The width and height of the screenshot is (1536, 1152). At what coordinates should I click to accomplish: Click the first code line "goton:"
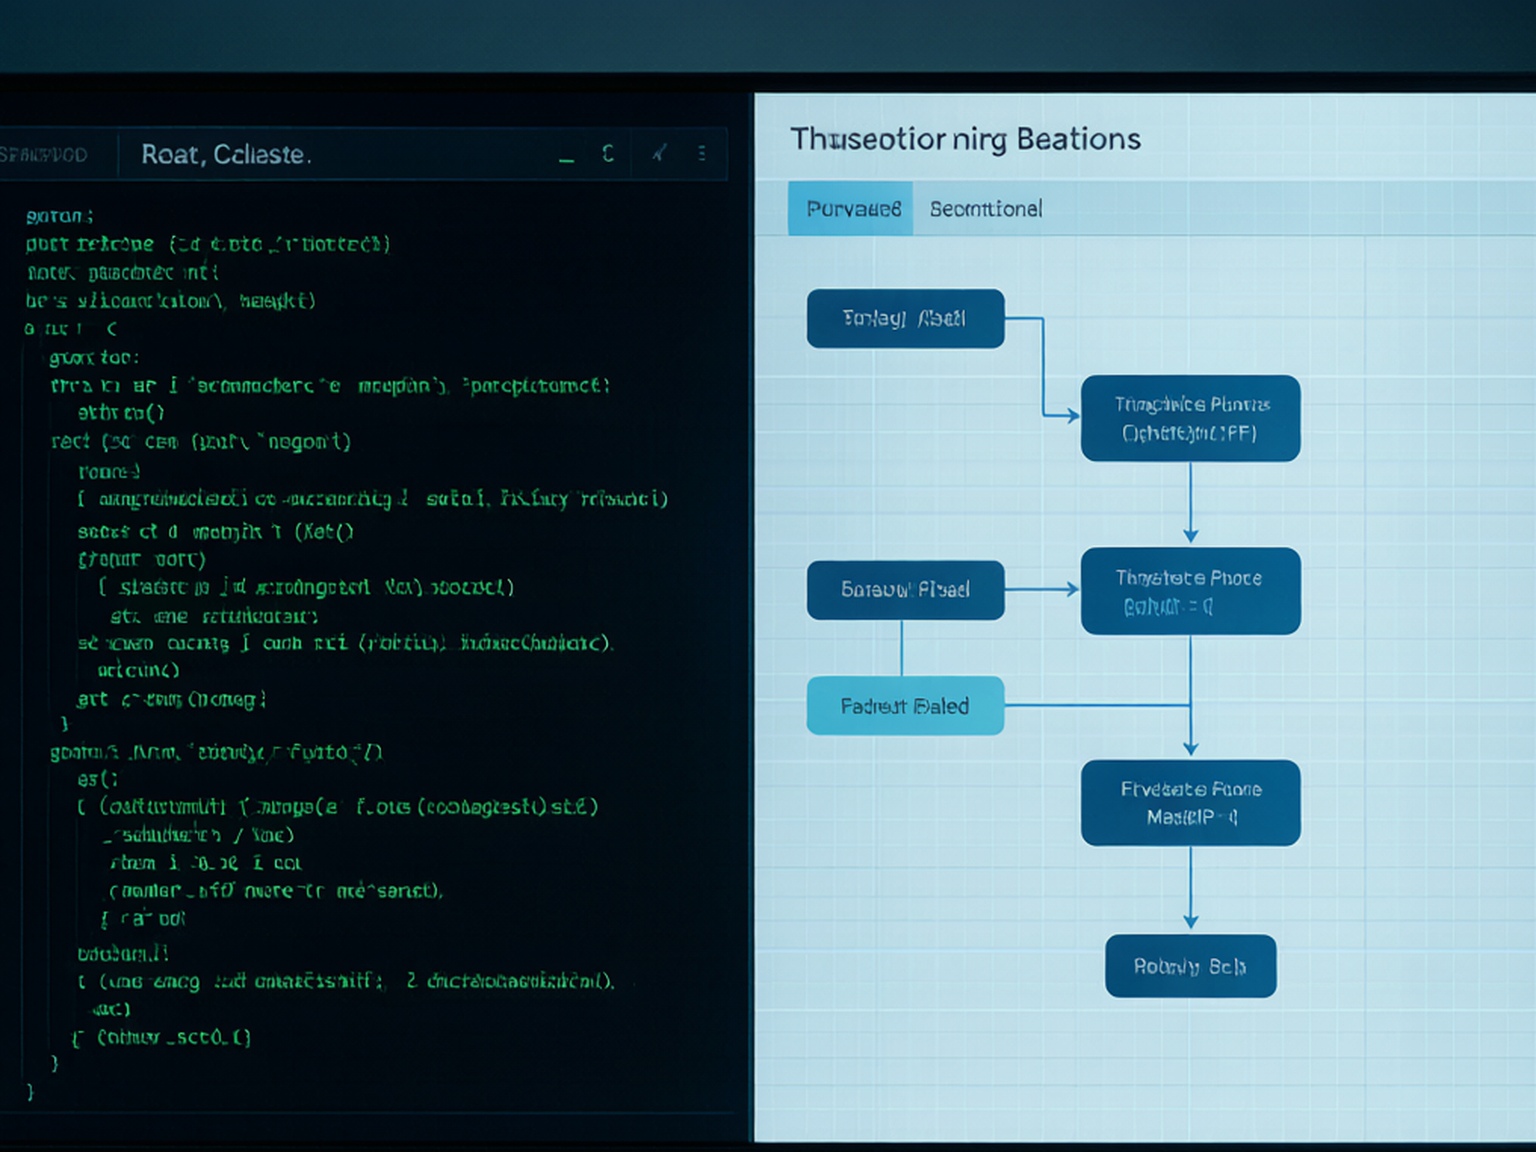click(60, 216)
